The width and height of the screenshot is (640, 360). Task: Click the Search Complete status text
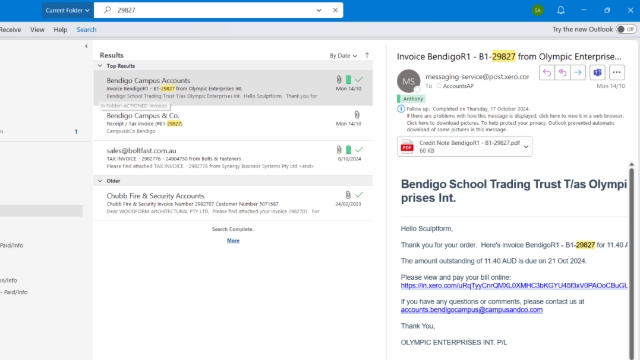point(233,229)
